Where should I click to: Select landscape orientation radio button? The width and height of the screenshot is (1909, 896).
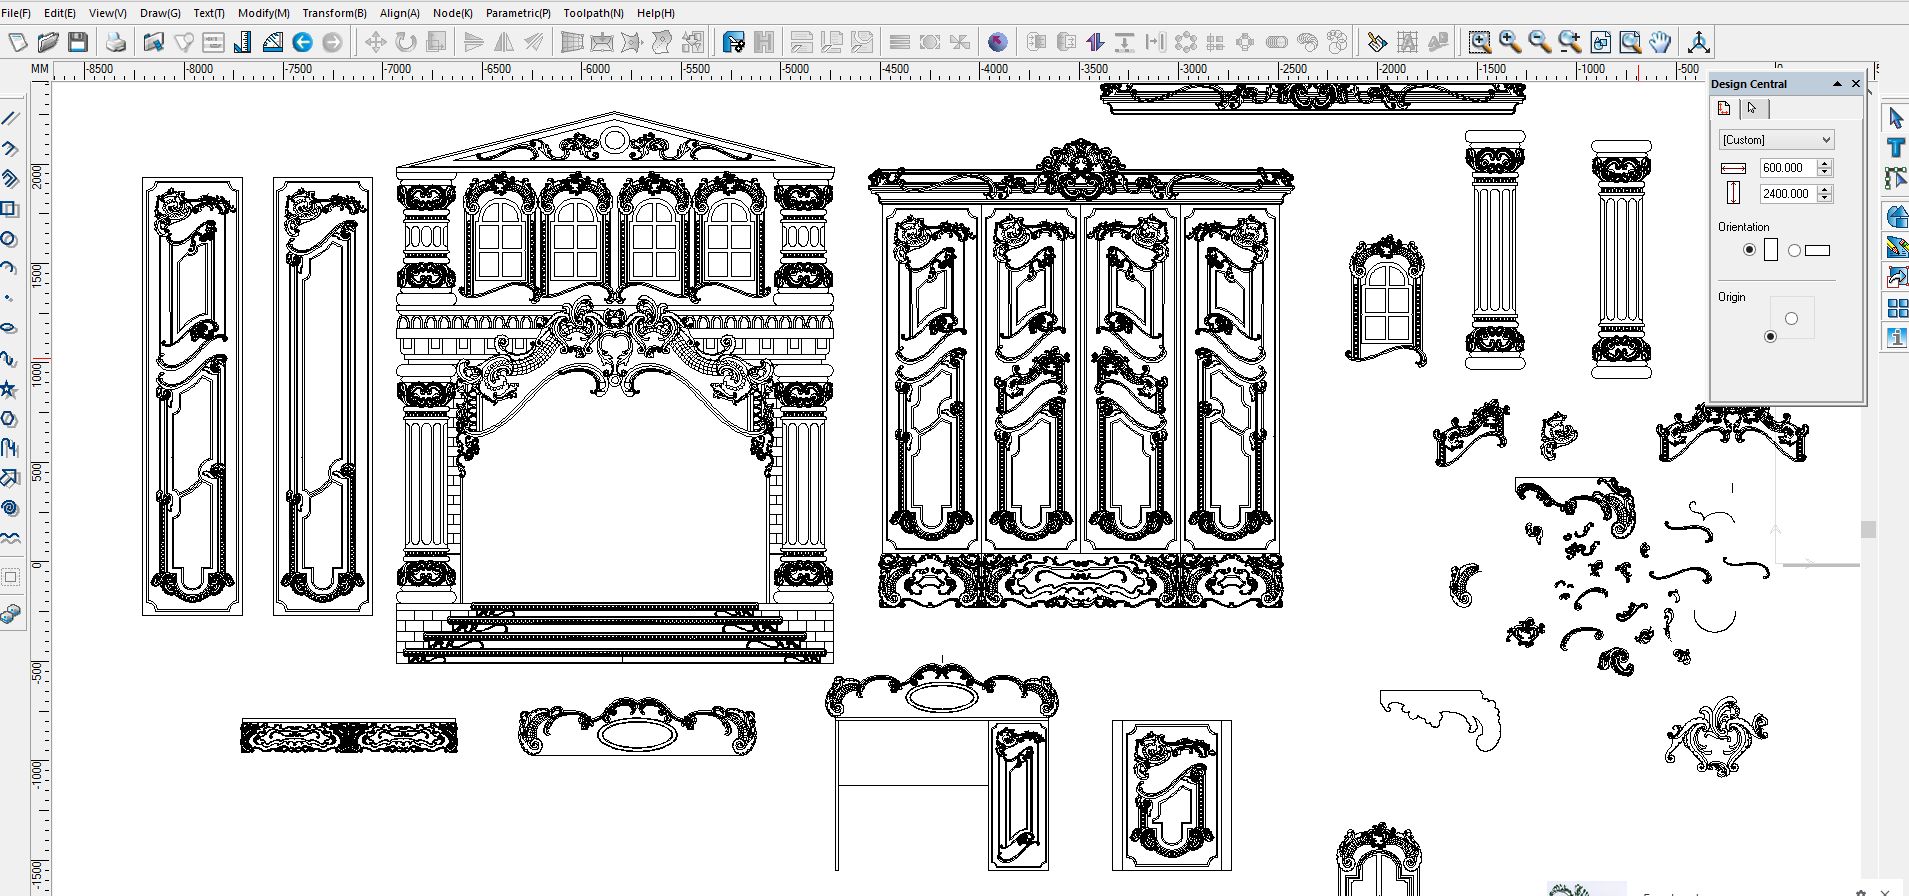pyautogui.click(x=1794, y=250)
